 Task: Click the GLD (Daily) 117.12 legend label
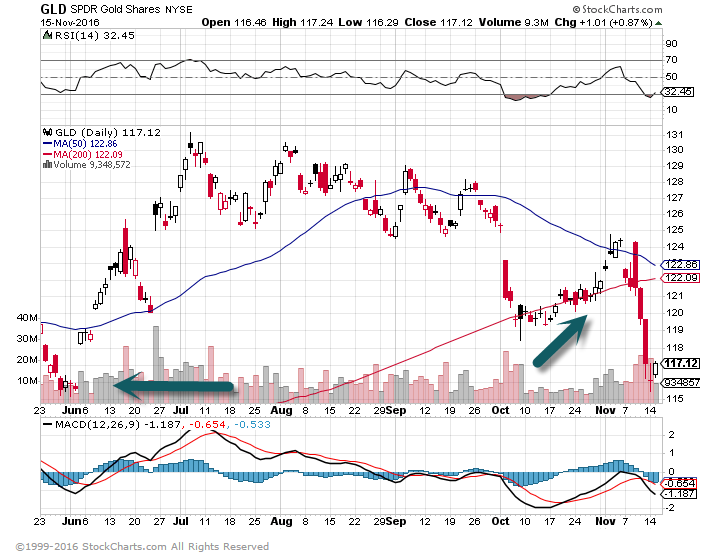(x=108, y=133)
